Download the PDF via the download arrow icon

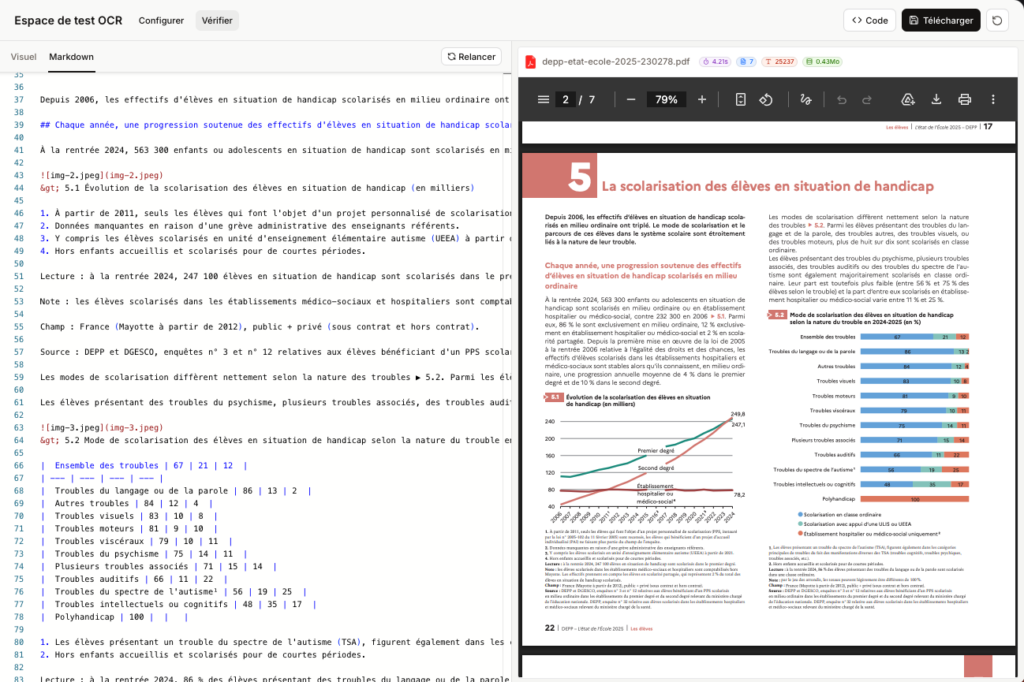point(937,99)
